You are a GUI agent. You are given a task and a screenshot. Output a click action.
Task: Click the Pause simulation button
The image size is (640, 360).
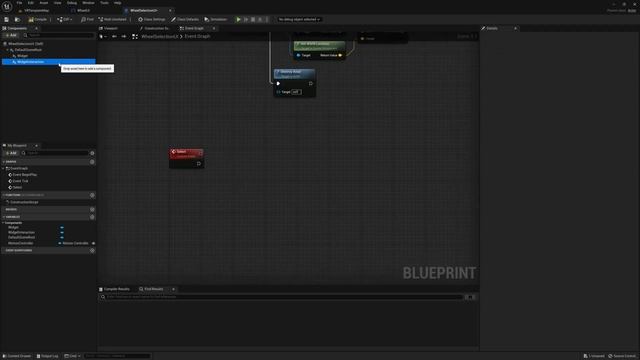246,19
